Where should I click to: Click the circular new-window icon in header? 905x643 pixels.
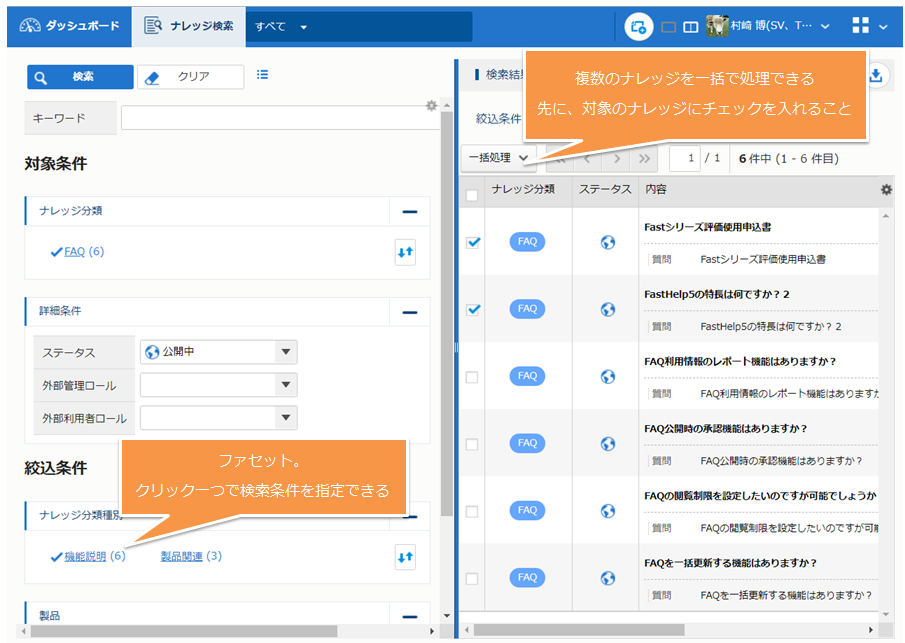638,27
